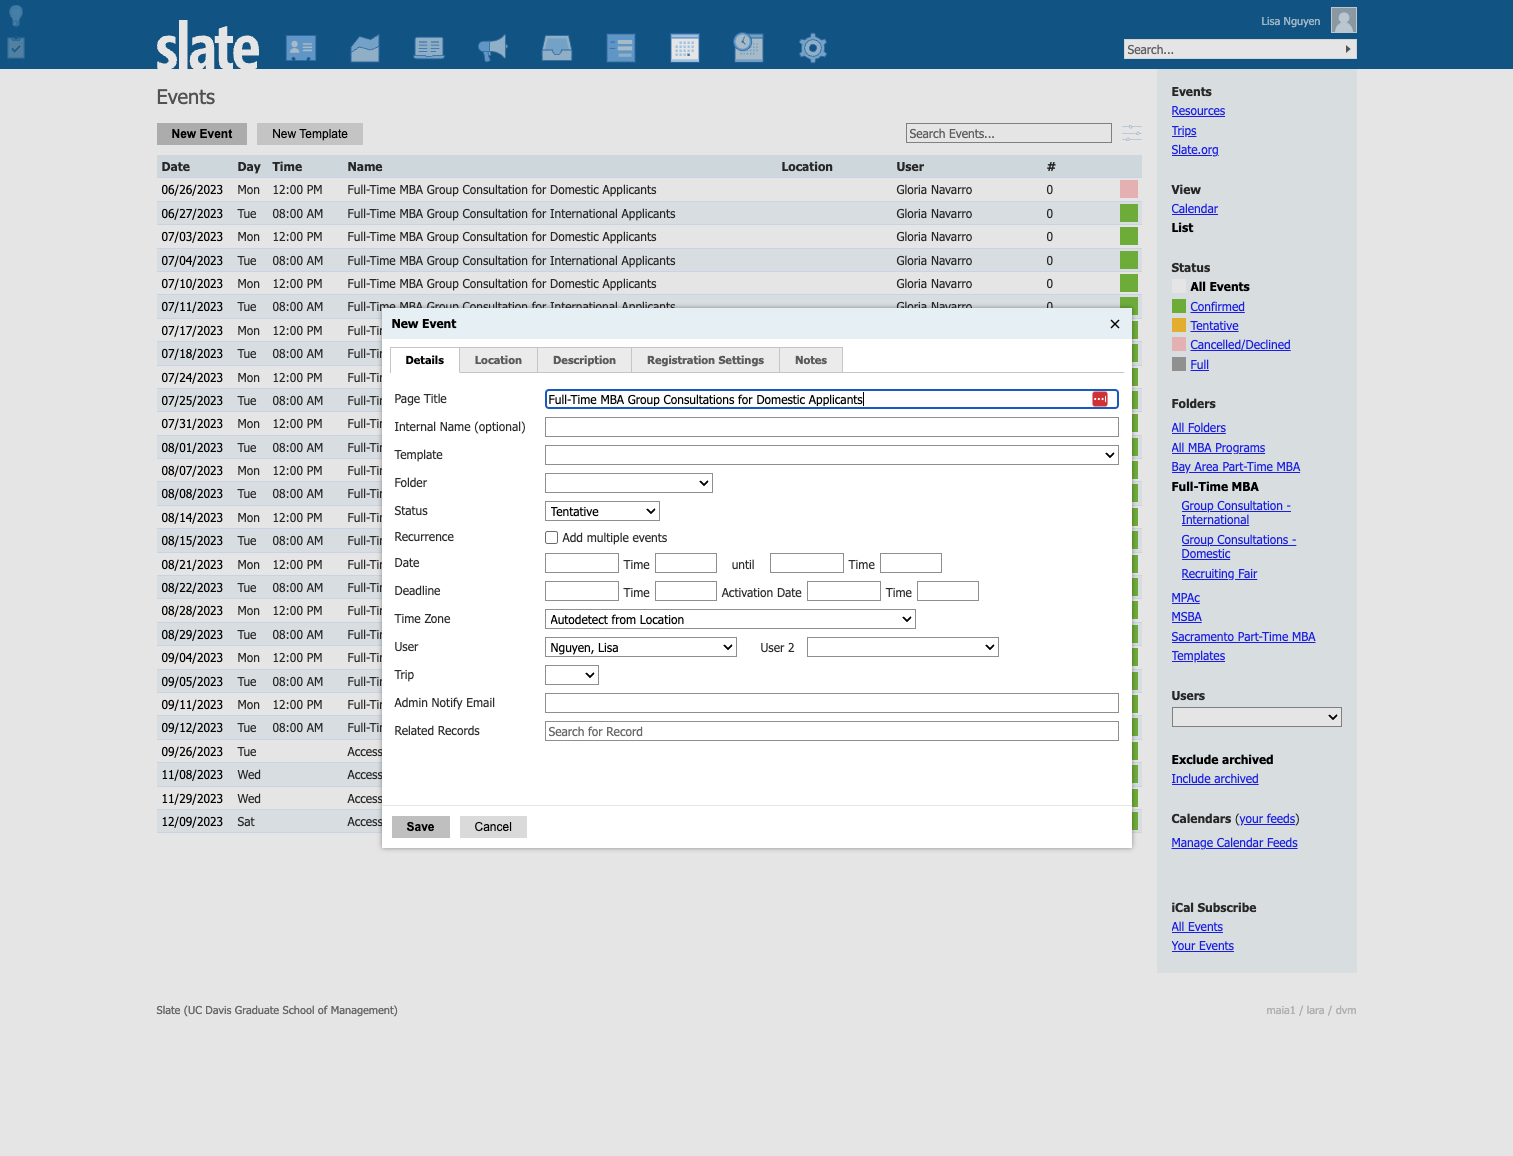The height and width of the screenshot is (1156, 1513).
Task: Open the event filter sliders icon
Action: click(1132, 133)
